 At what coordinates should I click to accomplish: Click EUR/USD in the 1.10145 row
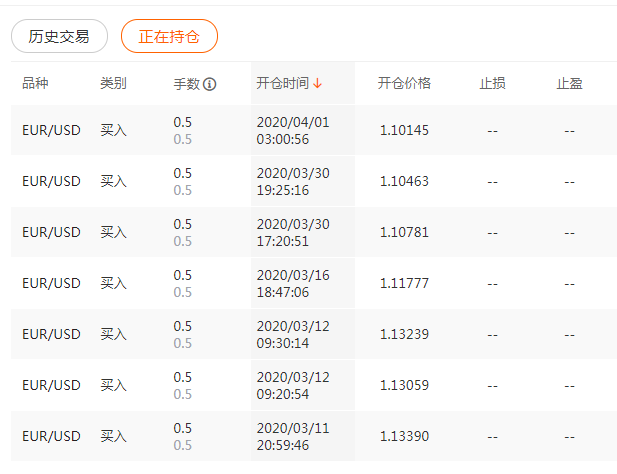tap(52, 130)
